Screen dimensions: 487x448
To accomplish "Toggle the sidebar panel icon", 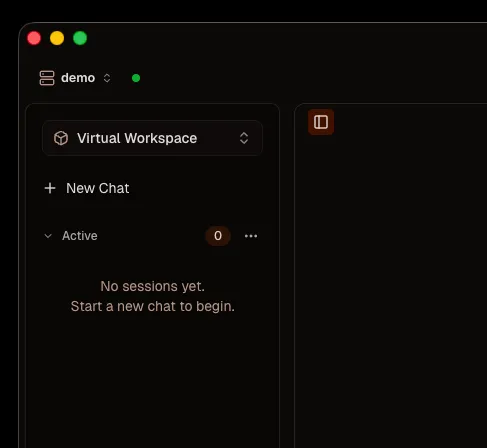I will pyautogui.click(x=321, y=122).
